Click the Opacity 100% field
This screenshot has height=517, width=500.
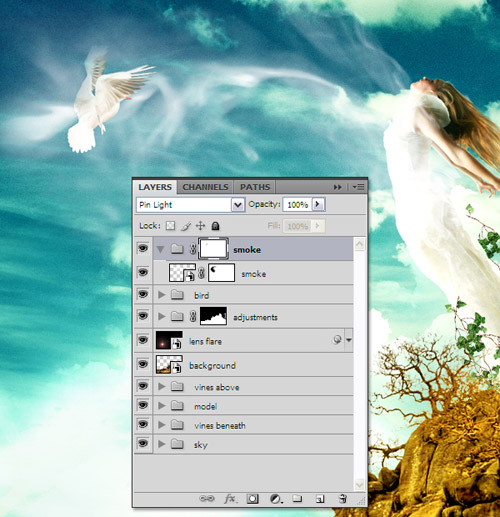coord(297,204)
